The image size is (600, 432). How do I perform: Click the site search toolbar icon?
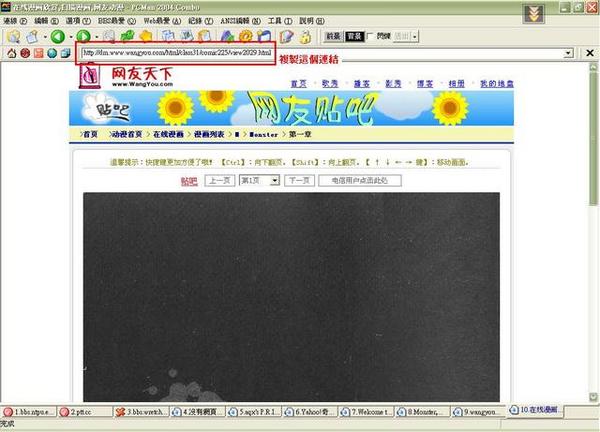pos(14,36)
